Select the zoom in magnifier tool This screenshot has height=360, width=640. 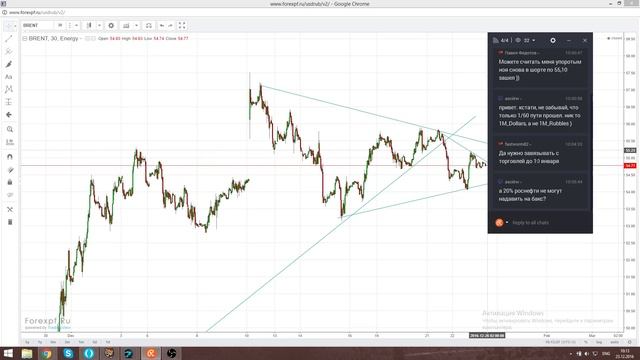pos(9,129)
